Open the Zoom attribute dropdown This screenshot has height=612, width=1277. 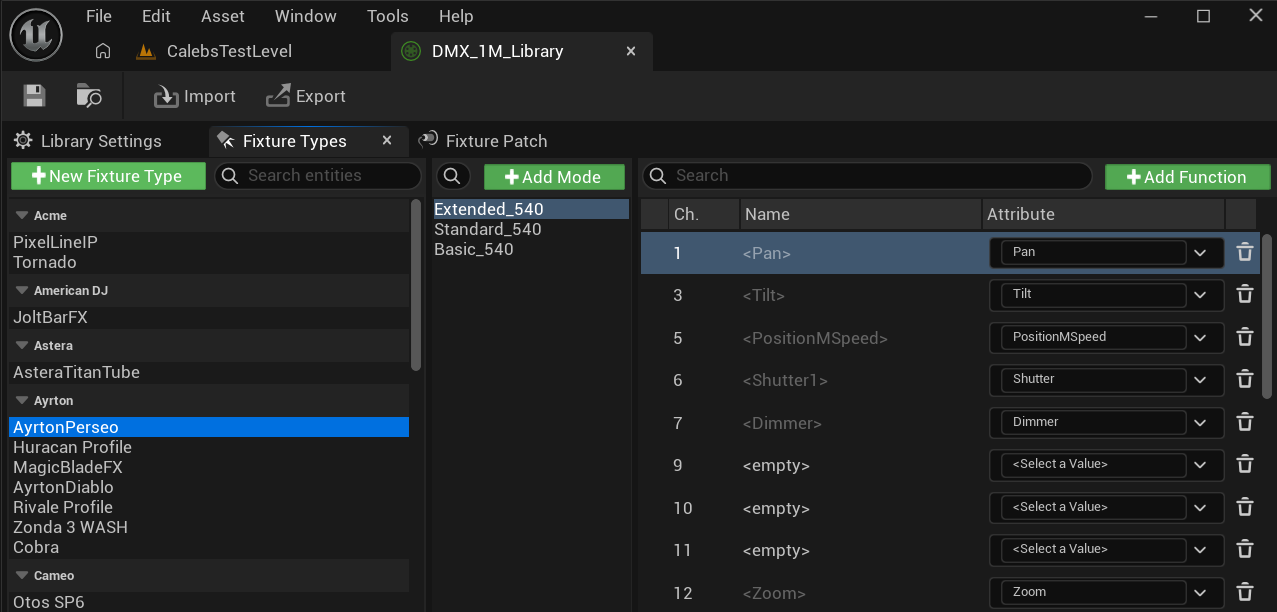pos(1106,592)
